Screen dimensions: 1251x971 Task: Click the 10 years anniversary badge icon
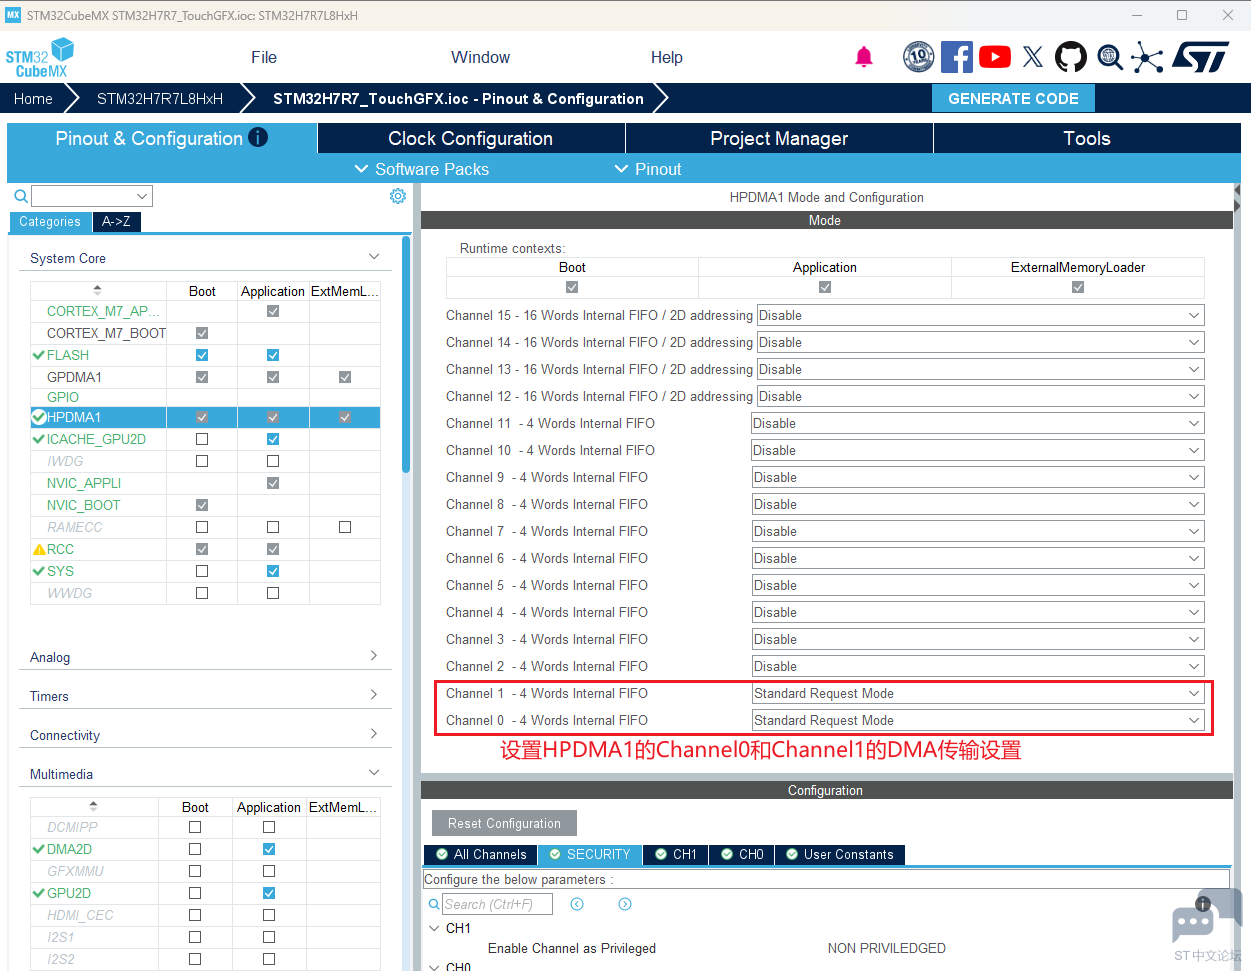(918, 57)
